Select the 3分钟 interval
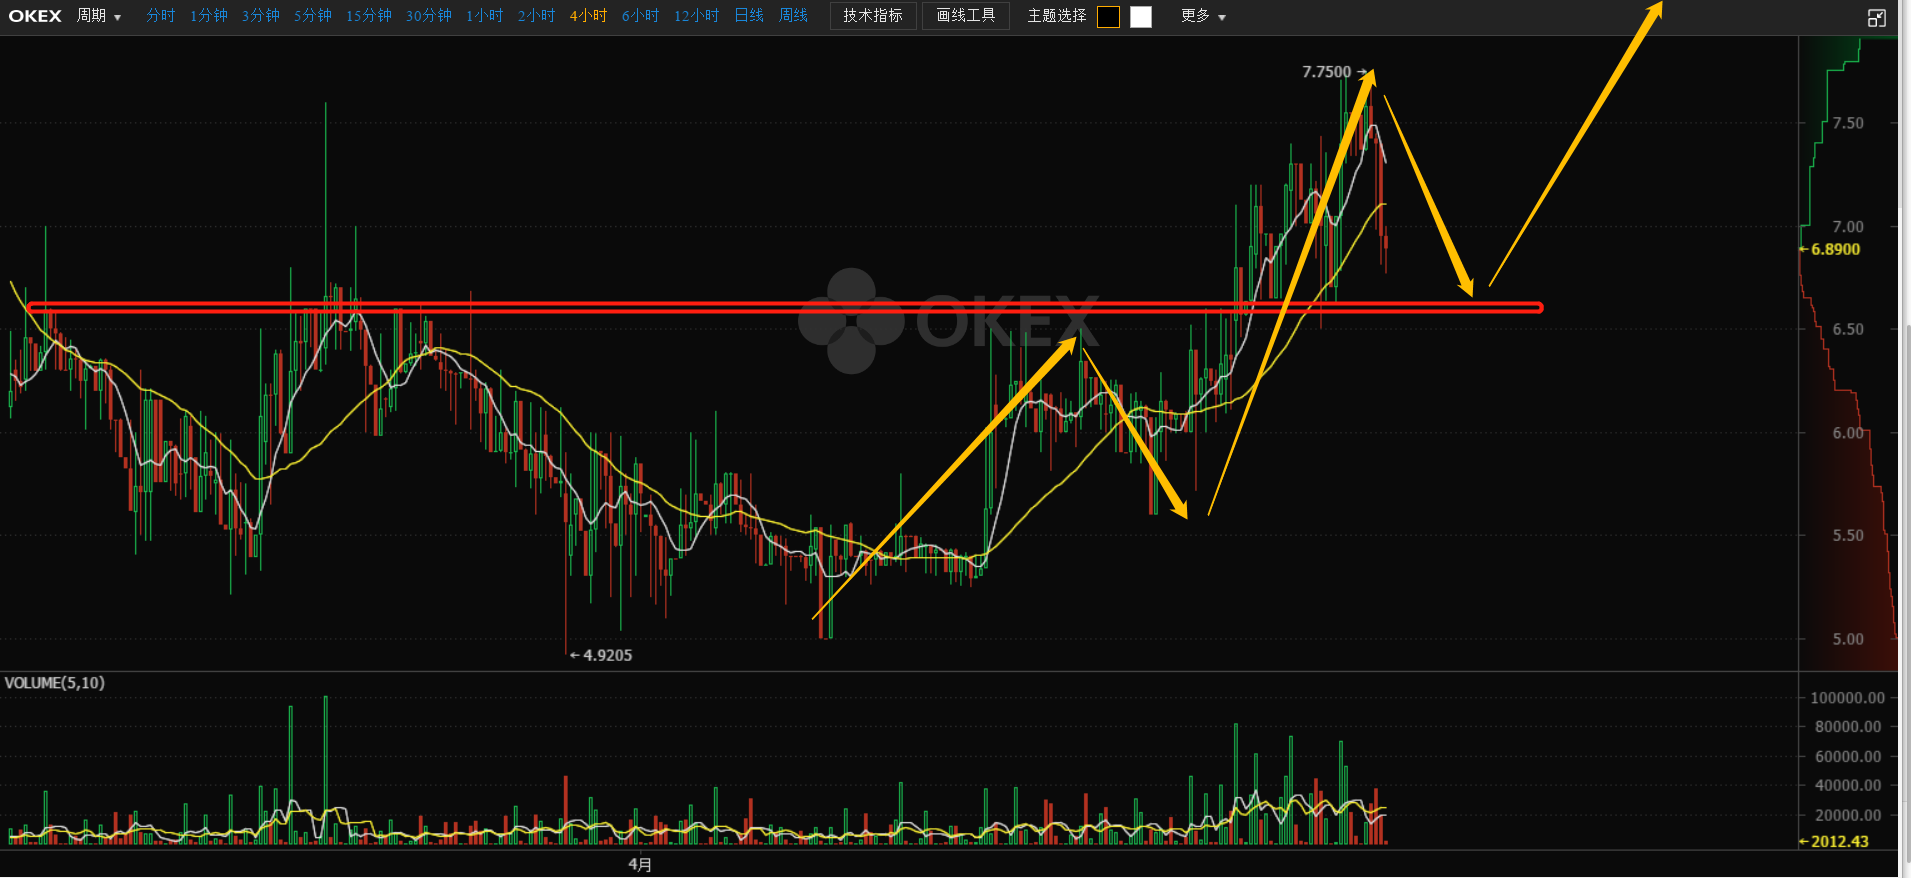The image size is (1911, 878). 260,16
